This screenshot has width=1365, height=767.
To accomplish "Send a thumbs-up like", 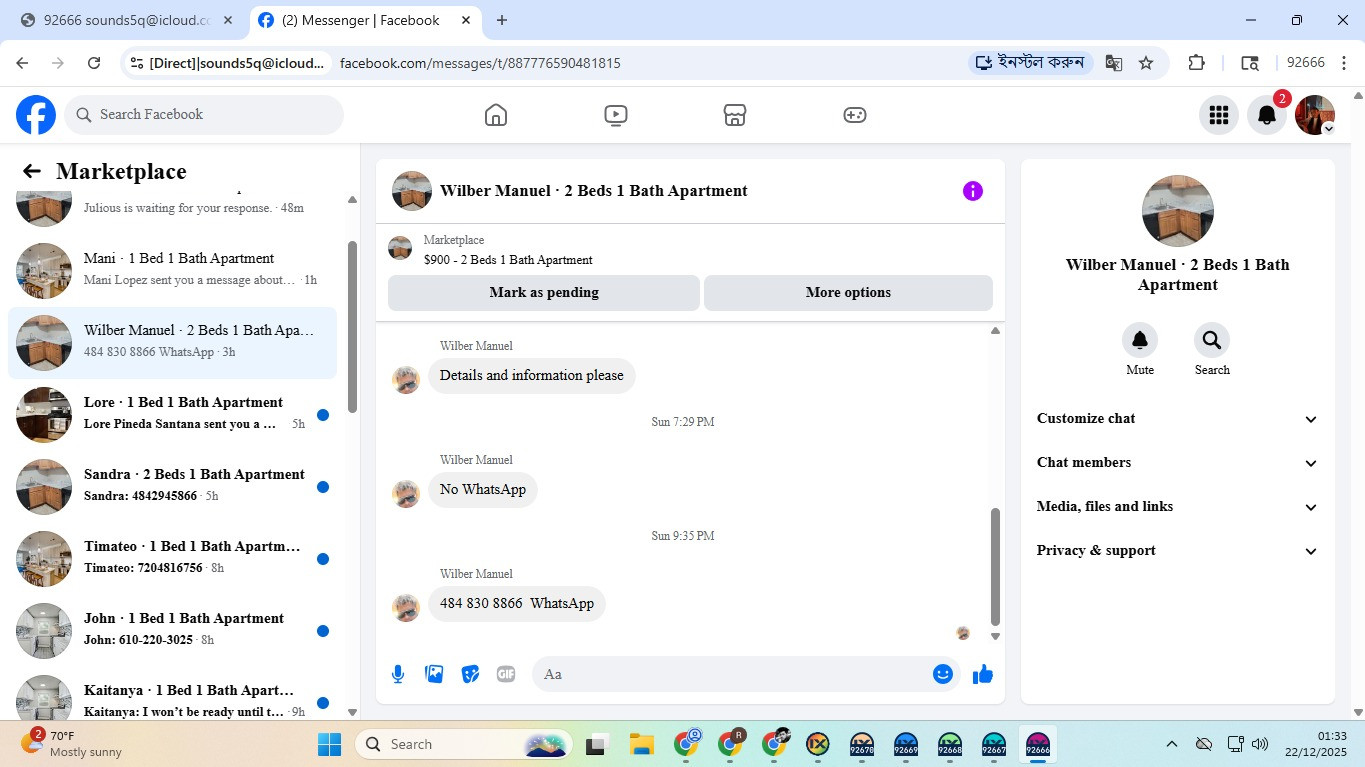I will point(983,674).
